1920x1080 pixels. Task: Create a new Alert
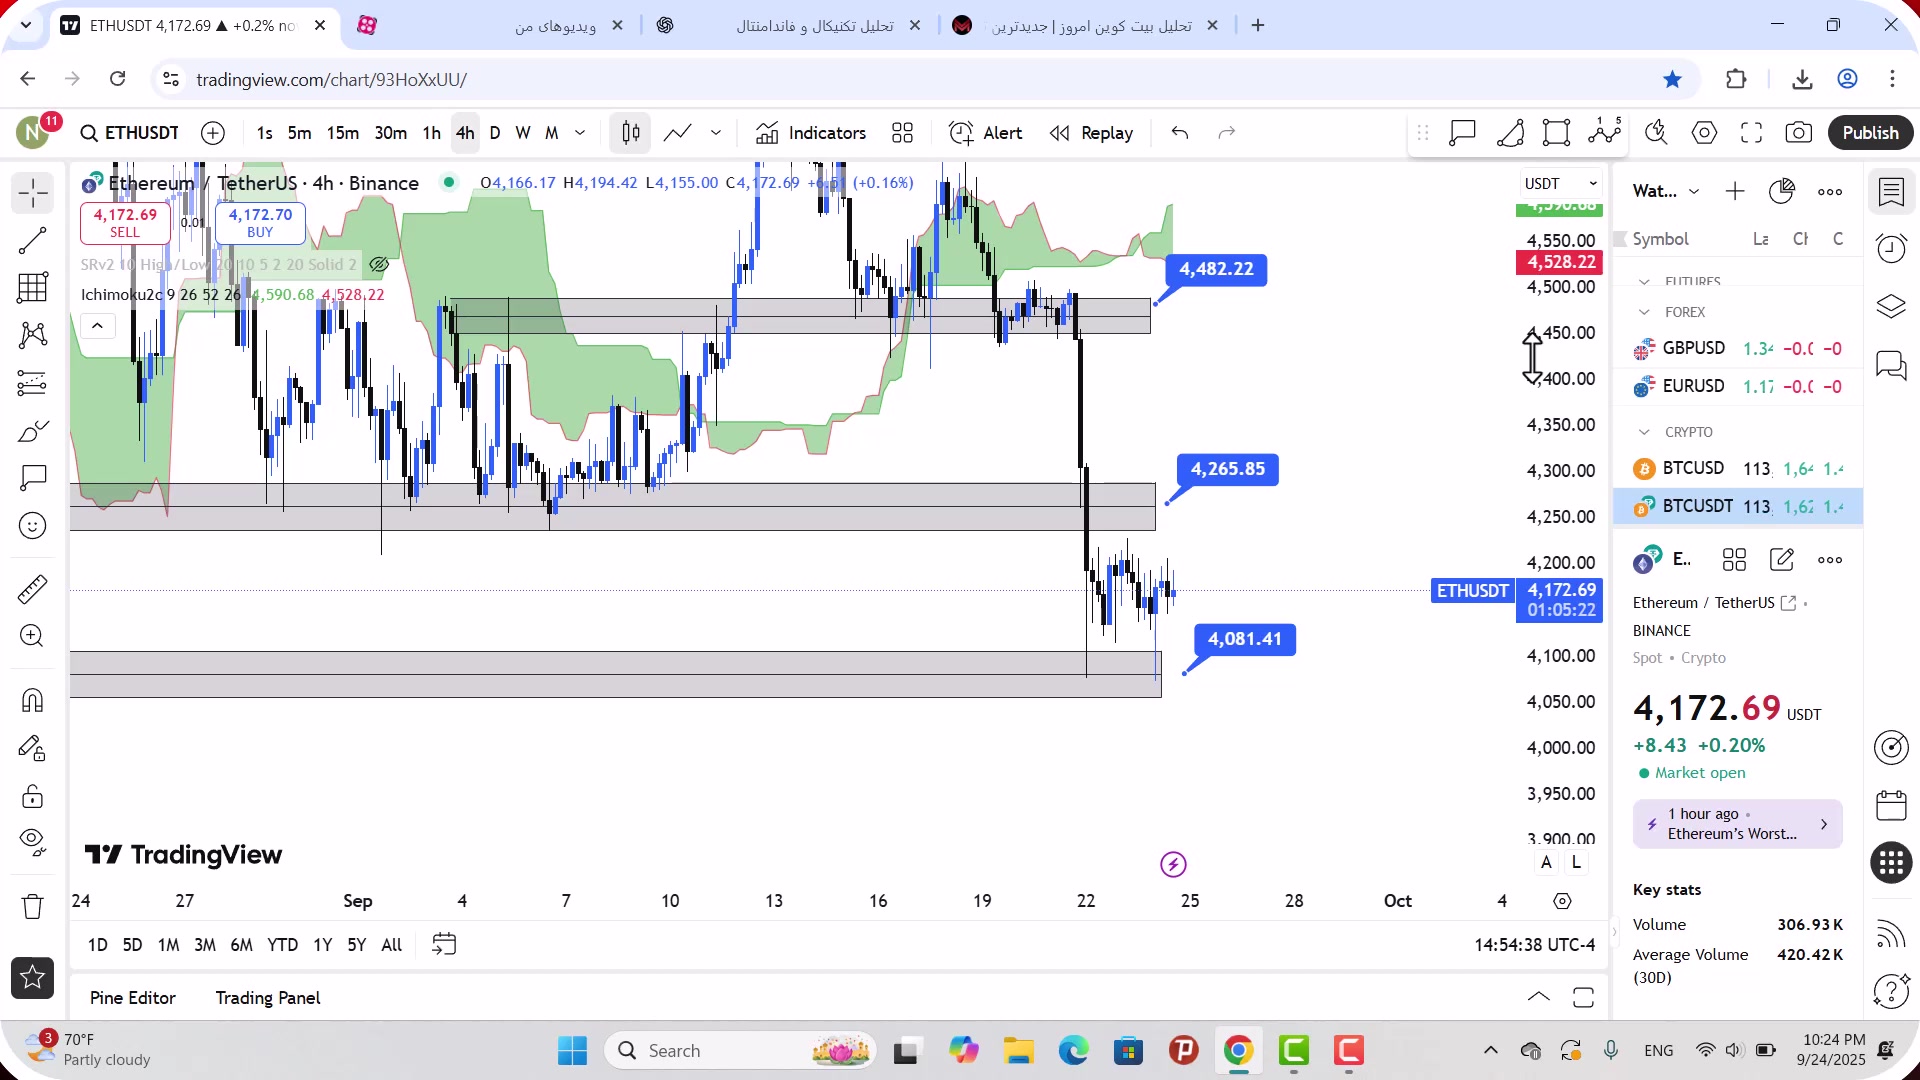point(986,133)
